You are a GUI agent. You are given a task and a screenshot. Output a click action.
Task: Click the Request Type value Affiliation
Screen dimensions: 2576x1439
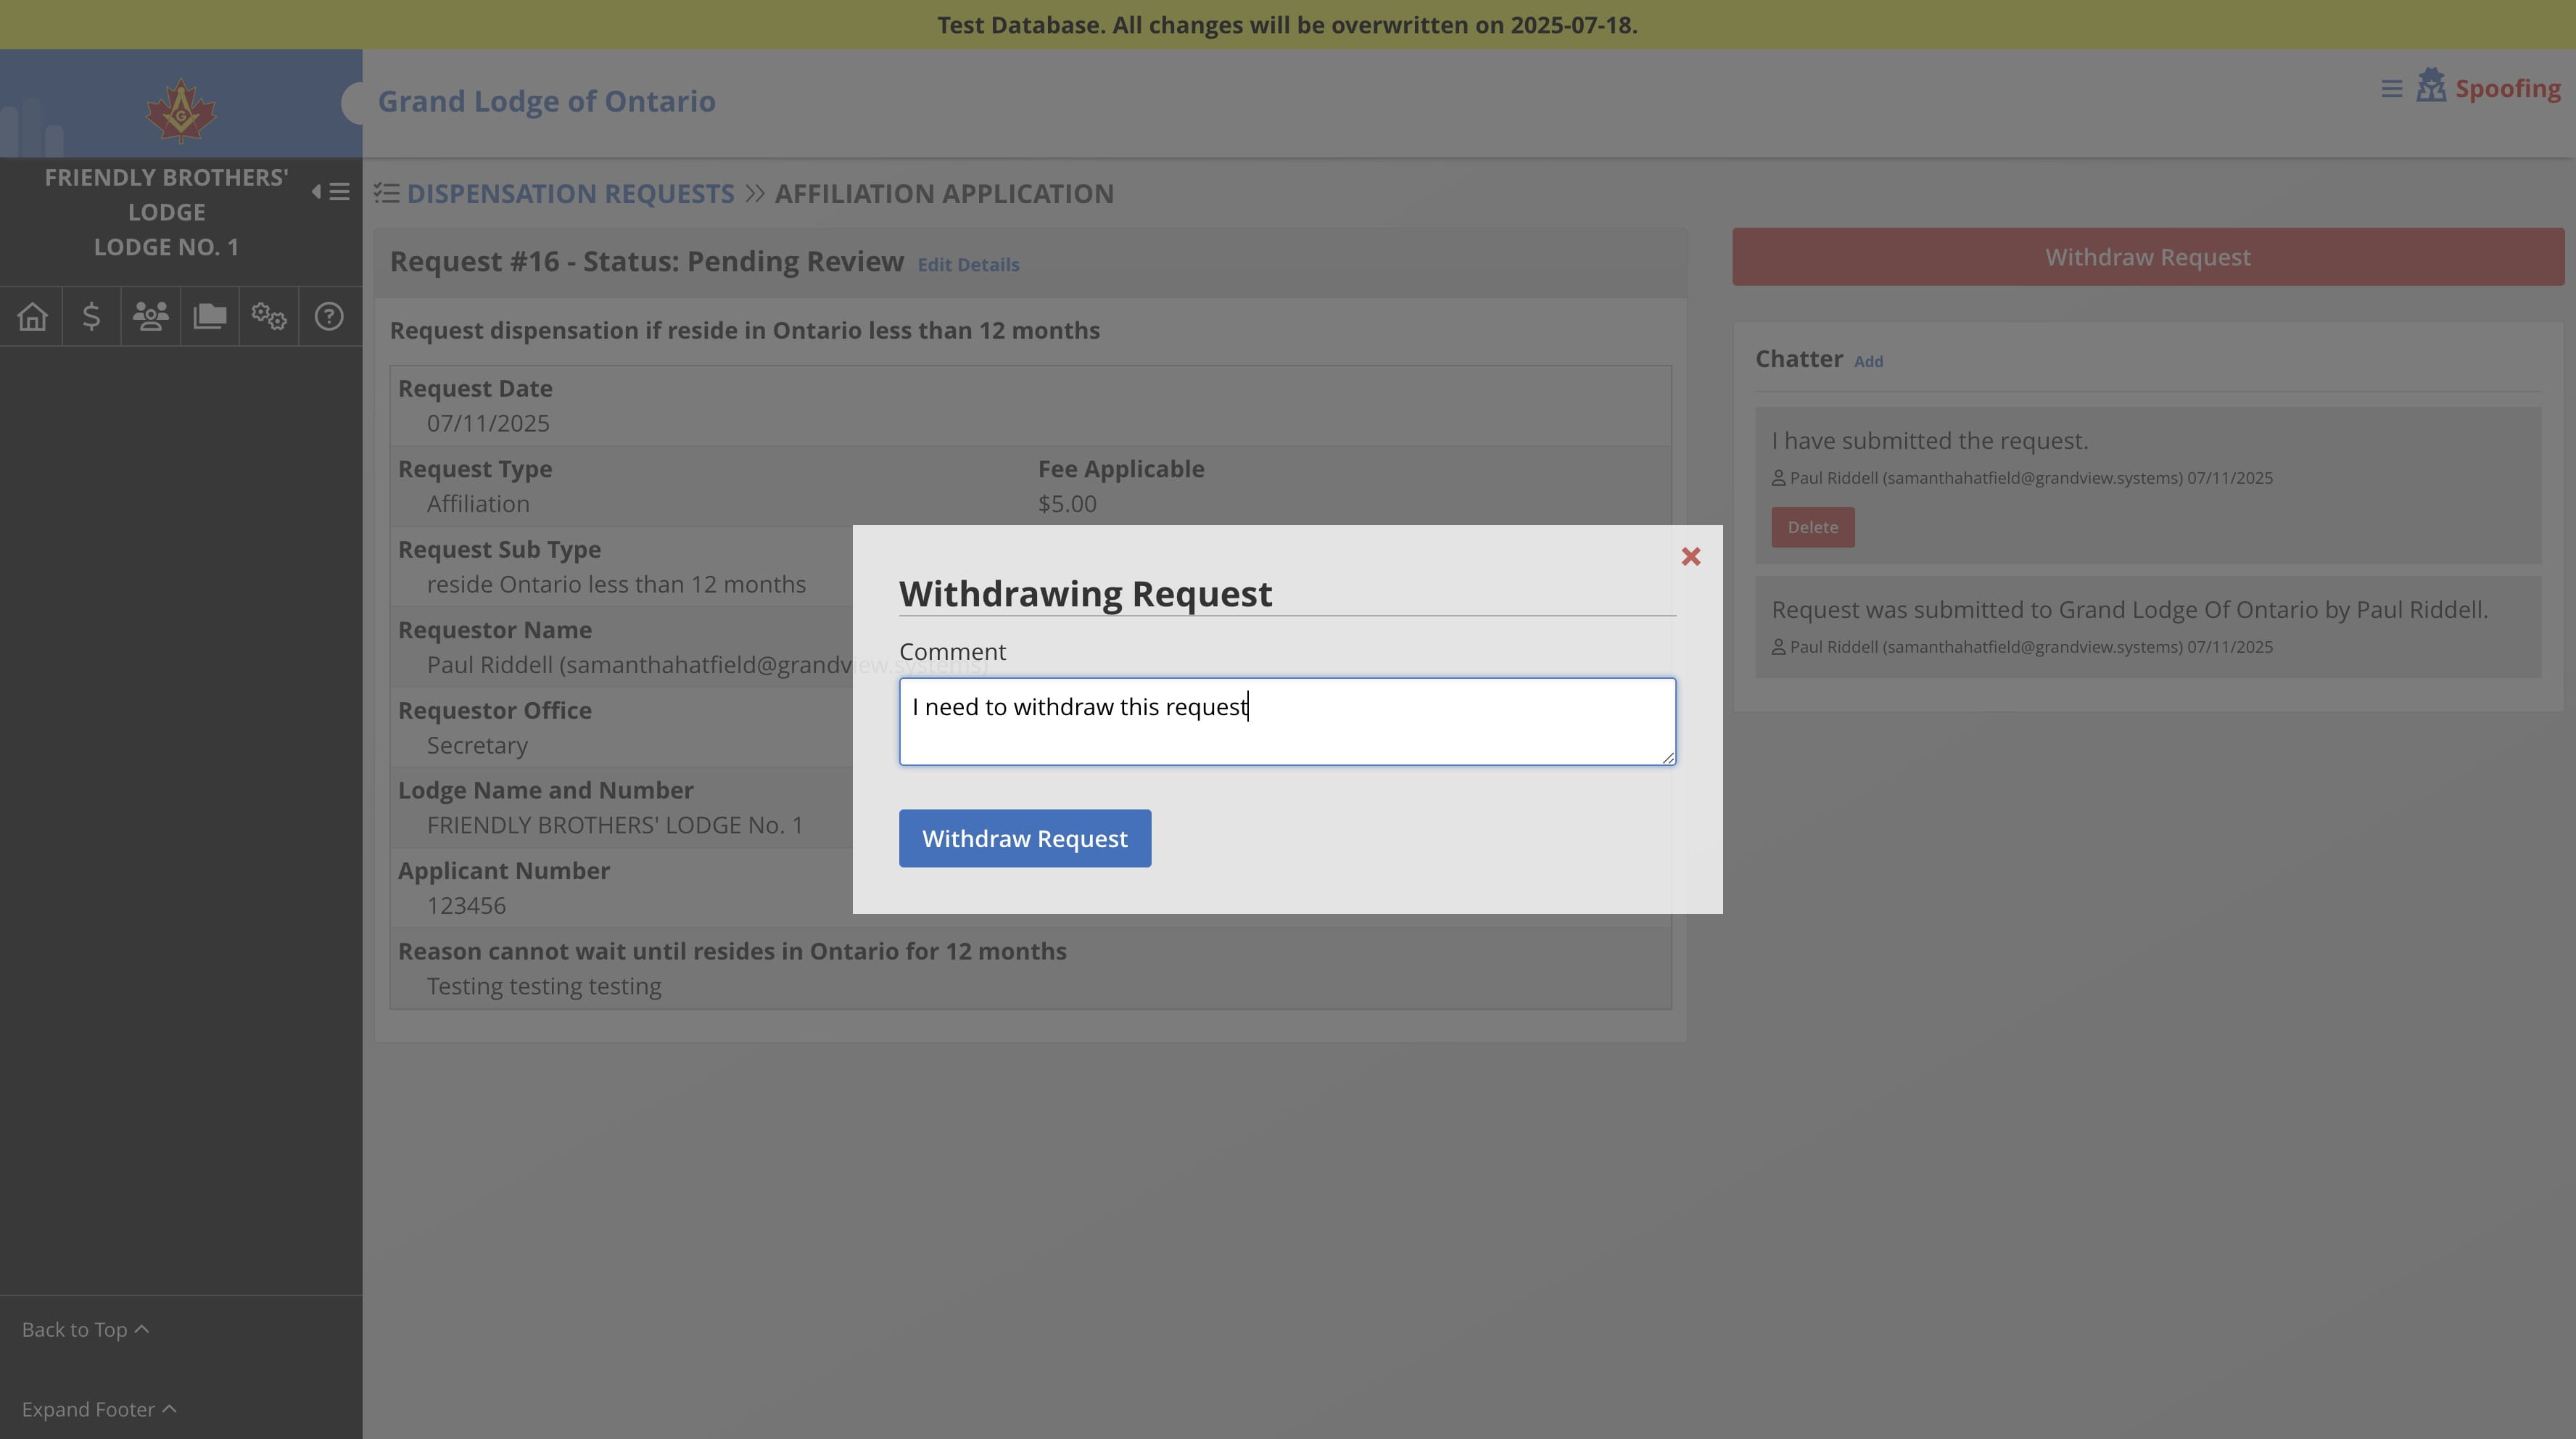pyautogui.click(x=478, y=504)
